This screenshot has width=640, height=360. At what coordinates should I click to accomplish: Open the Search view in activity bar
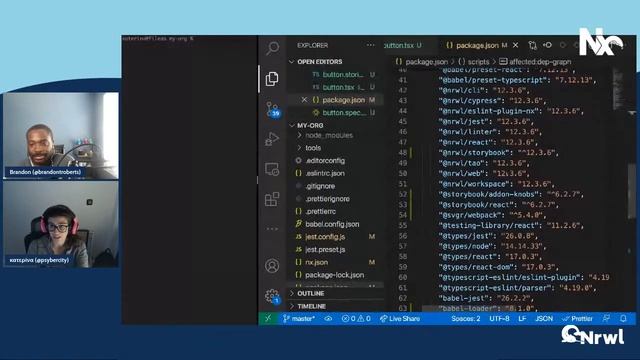272,48
